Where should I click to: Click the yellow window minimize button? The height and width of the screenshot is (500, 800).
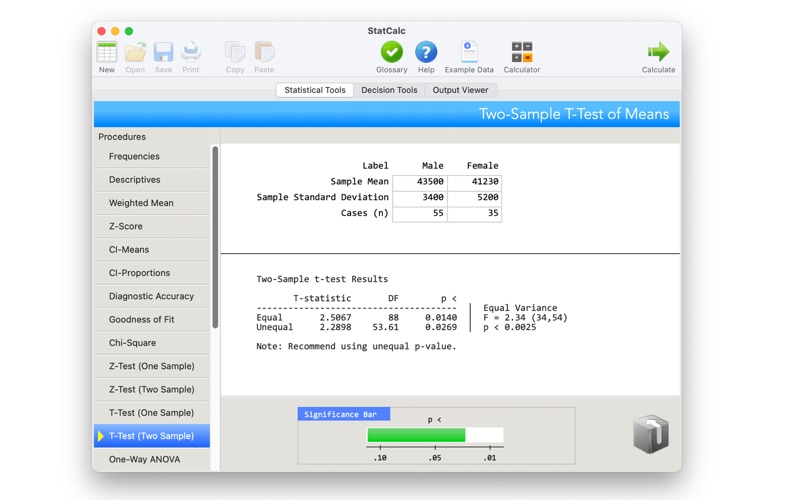(x=115, y=31)
